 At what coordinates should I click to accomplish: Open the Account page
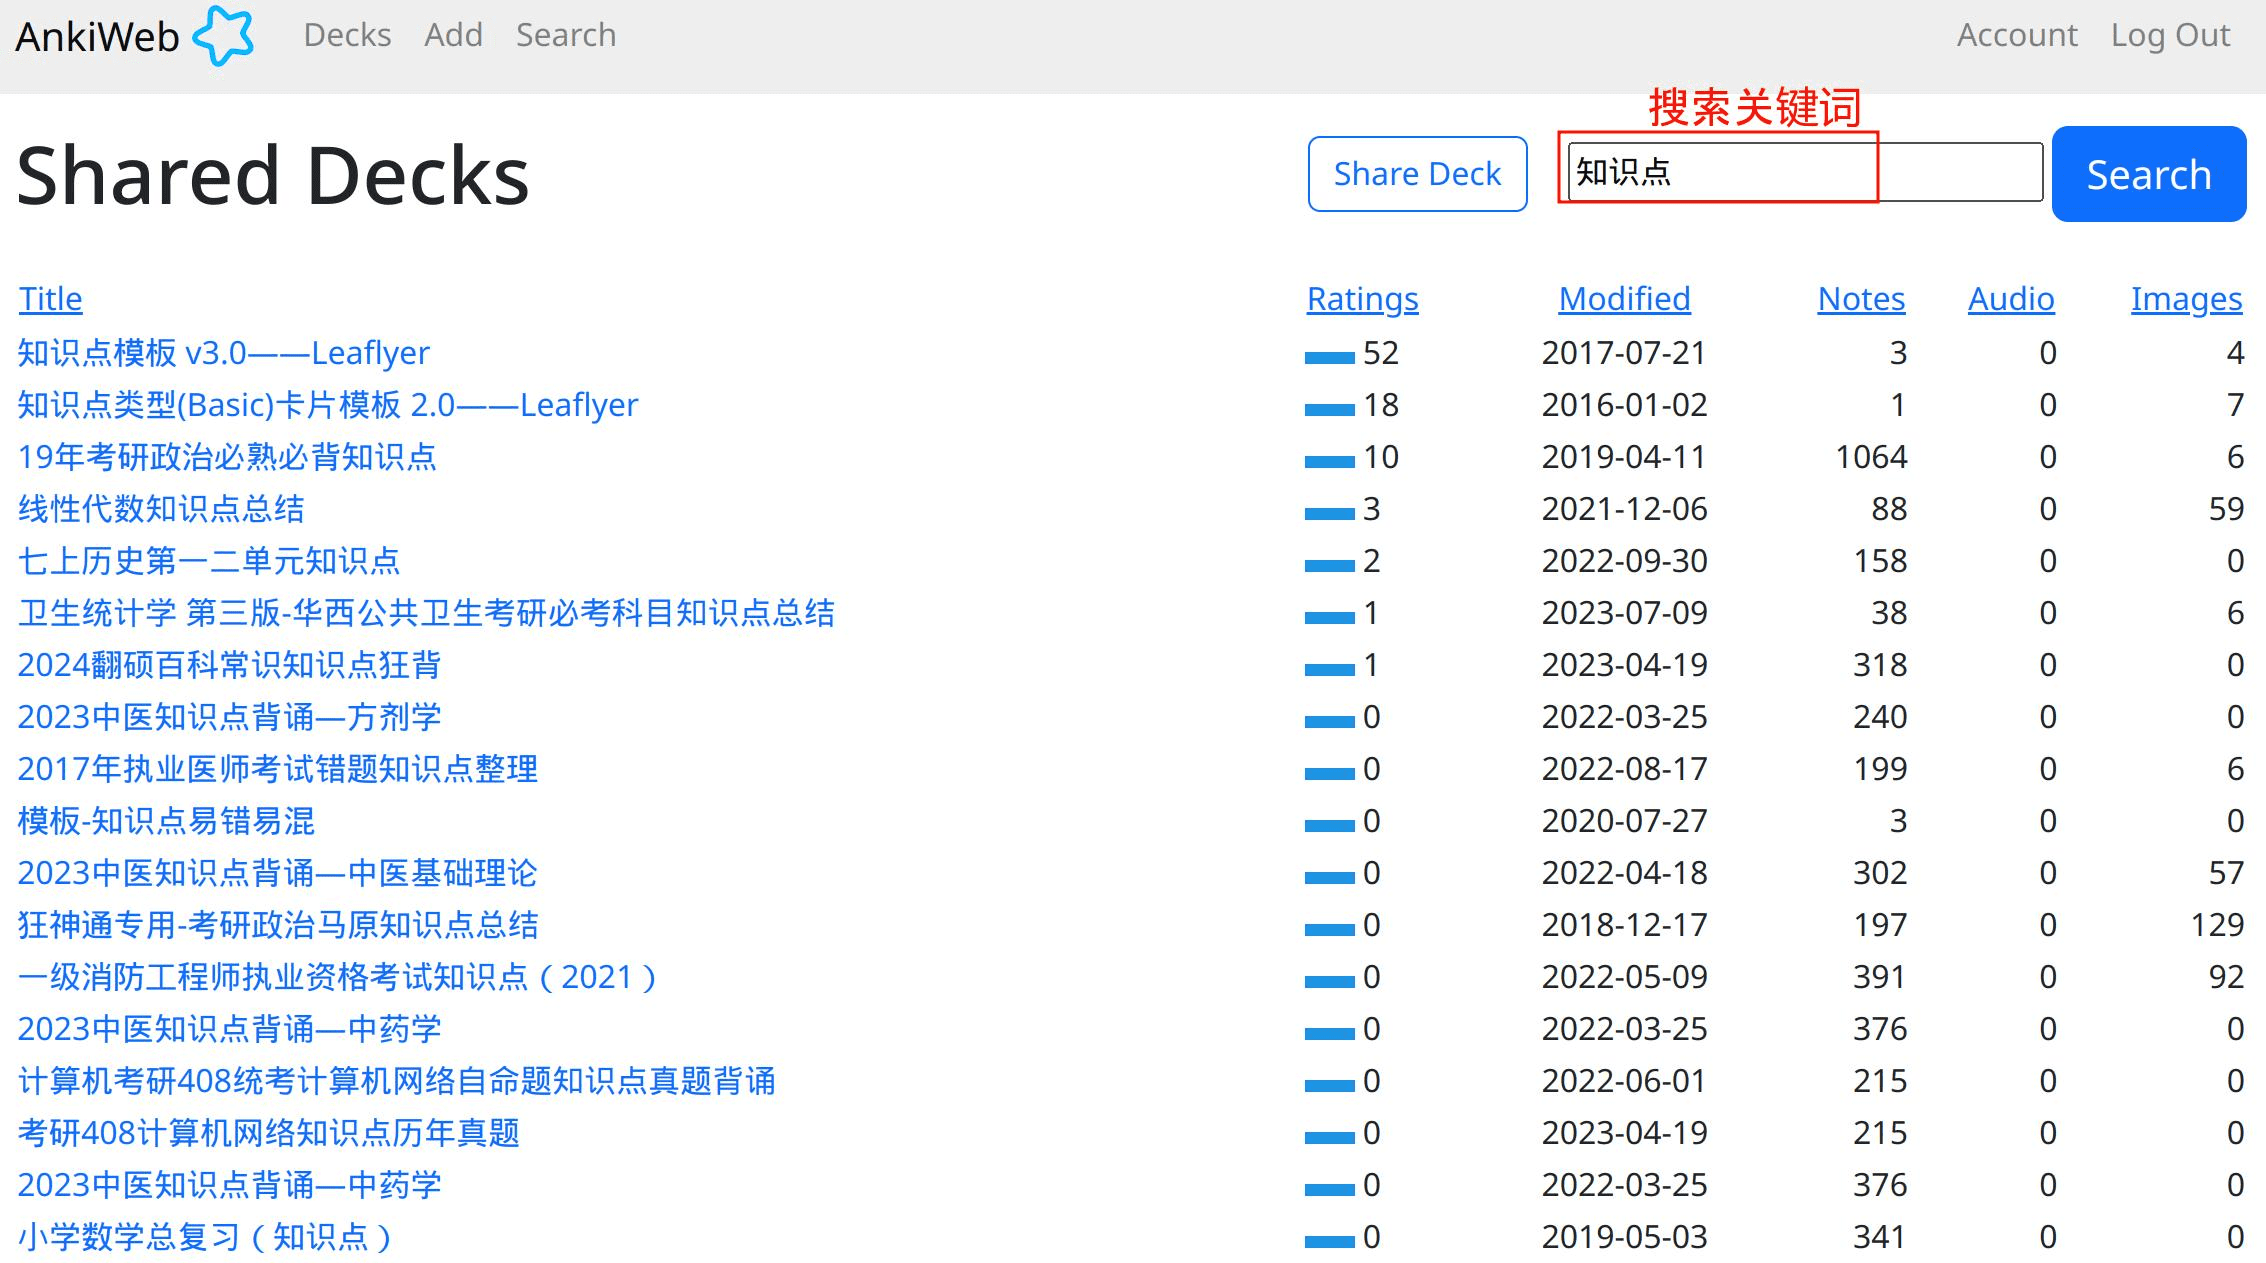click(2017, 35)
